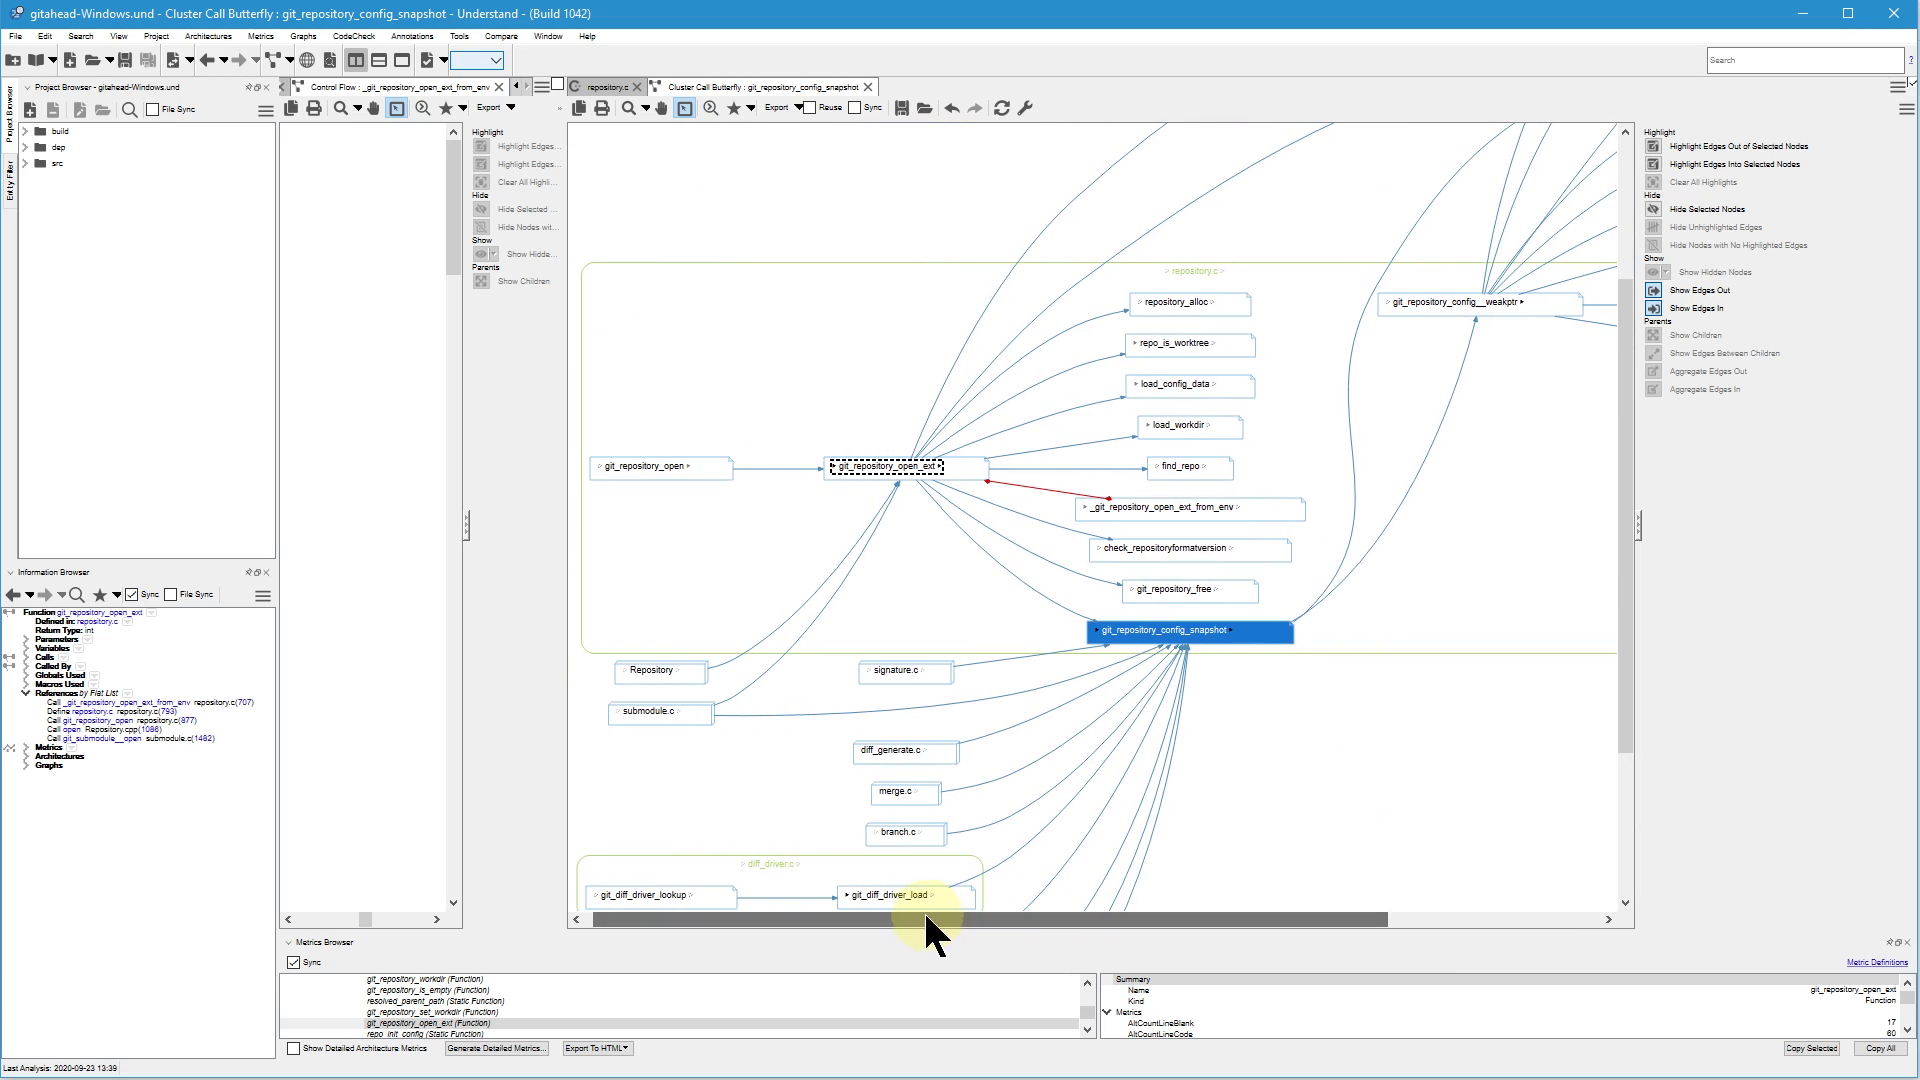Screen dimensions: 1920x1080
Task: Enable Sync checkbox in Metrics Browser
Action: [293, 963]
